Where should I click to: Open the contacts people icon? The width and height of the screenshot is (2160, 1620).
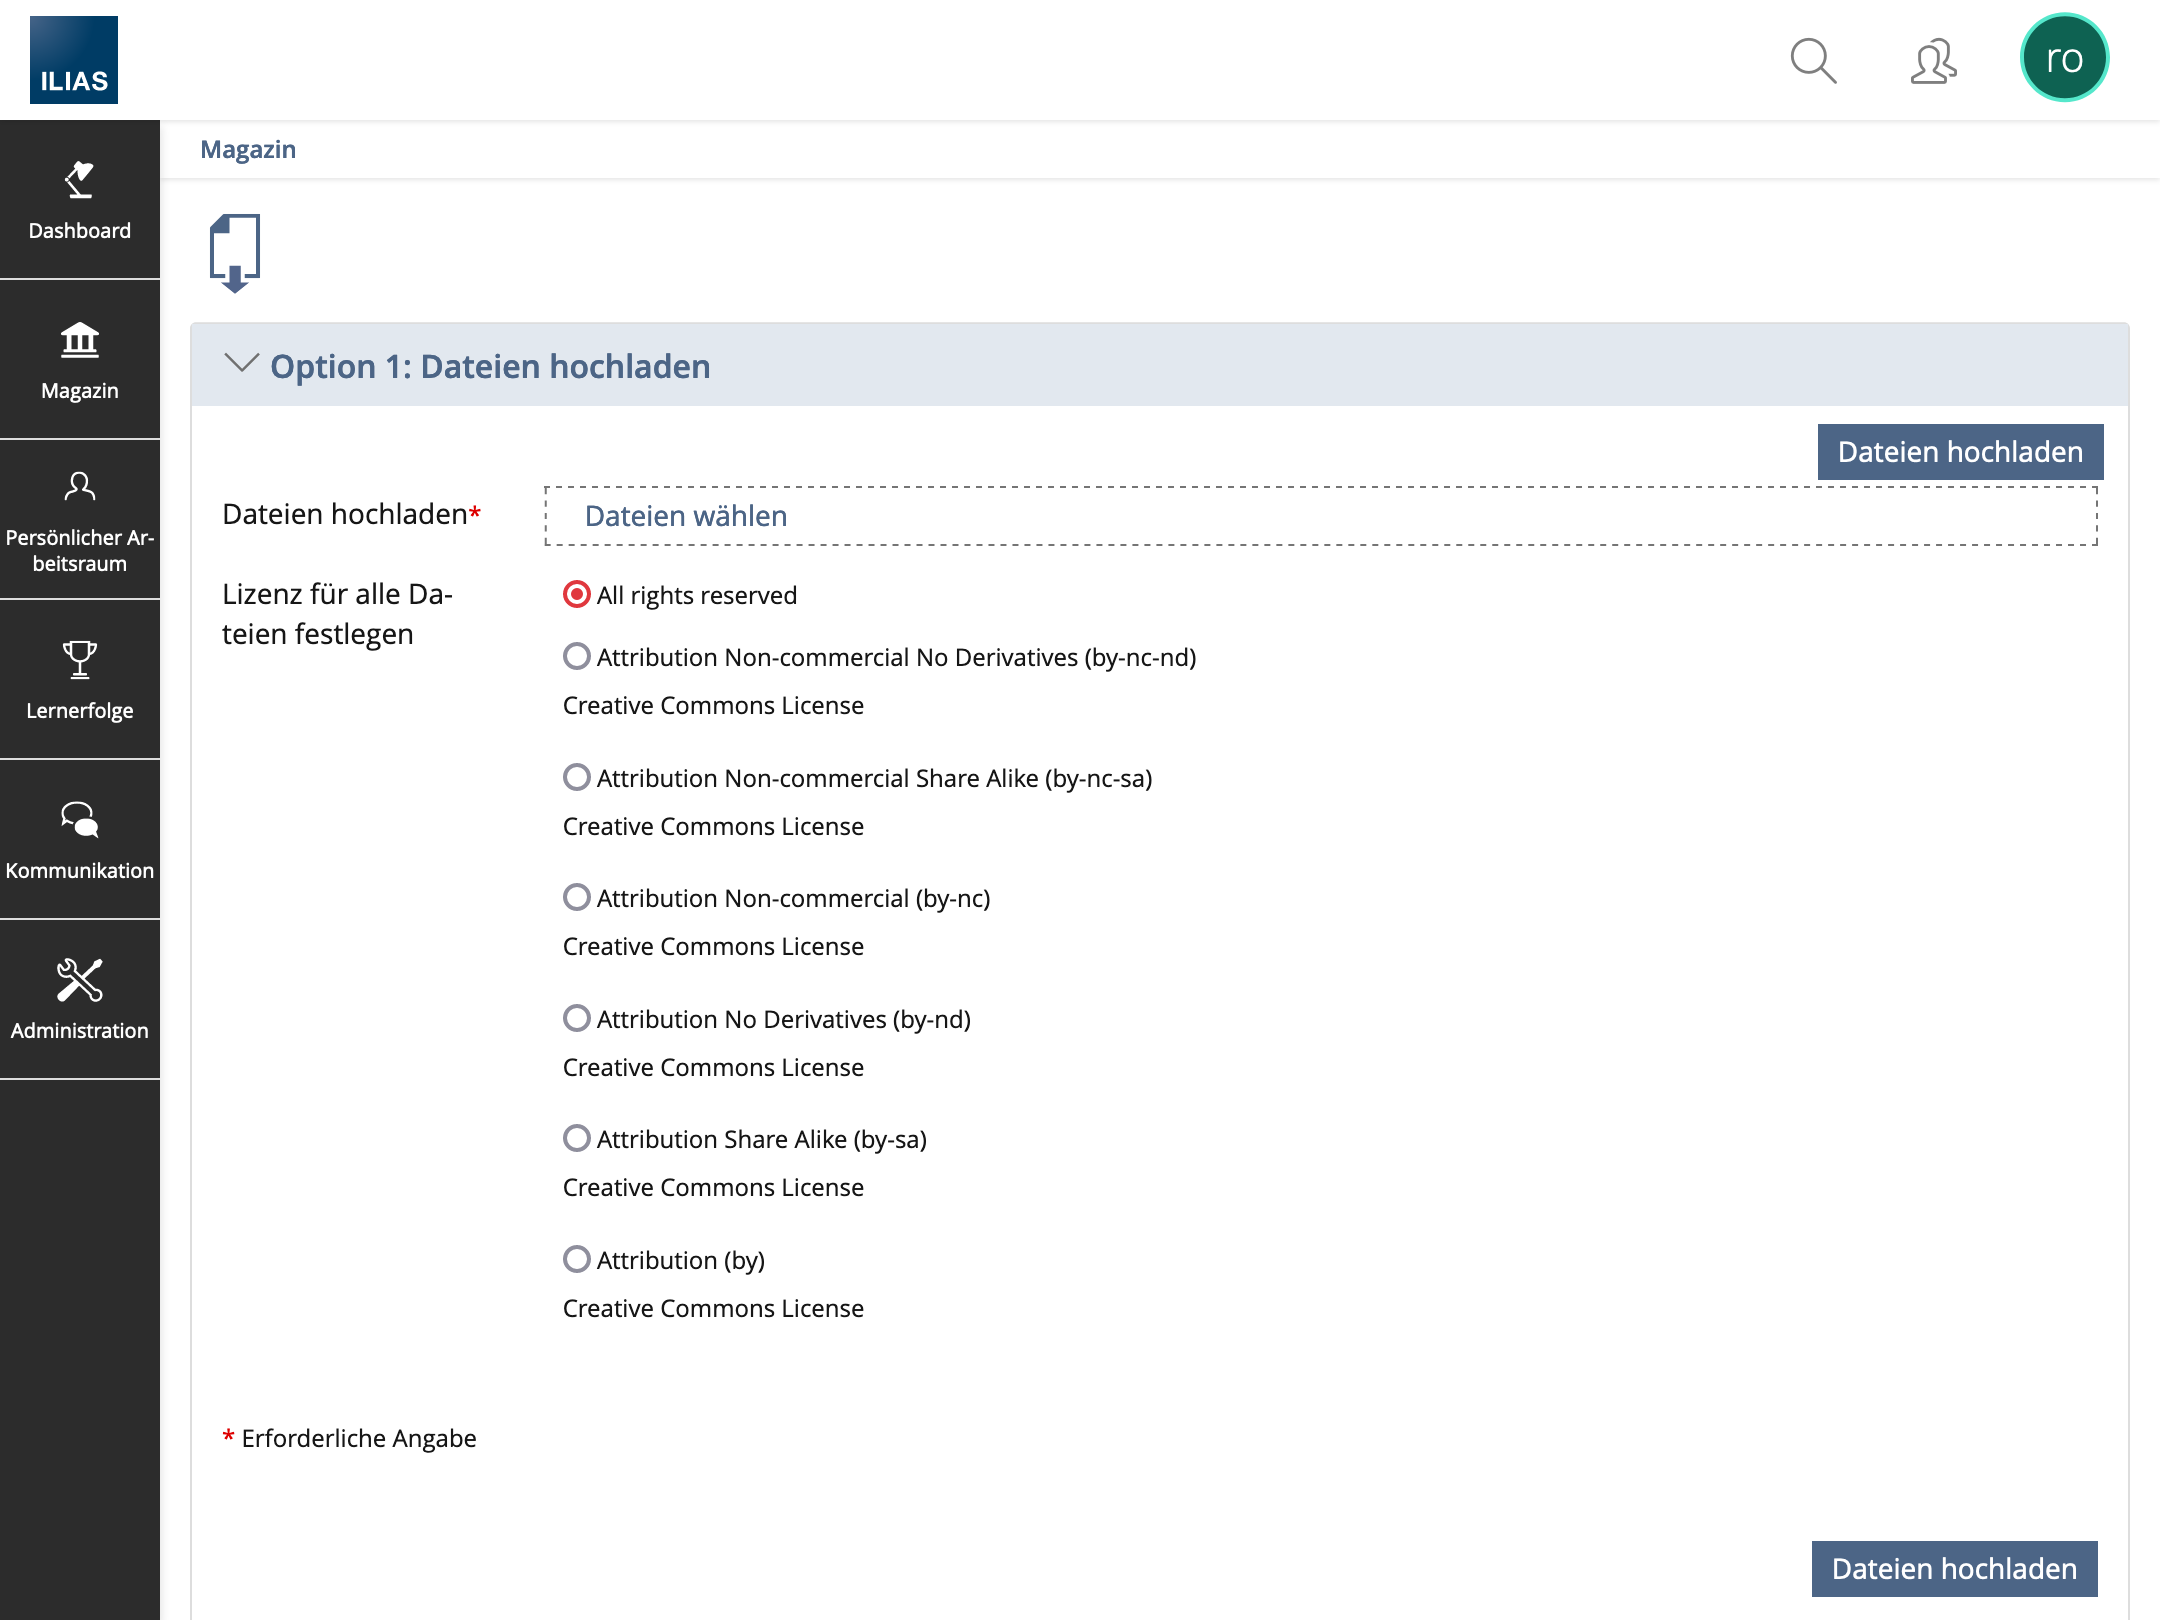[x=1933, y=61]
